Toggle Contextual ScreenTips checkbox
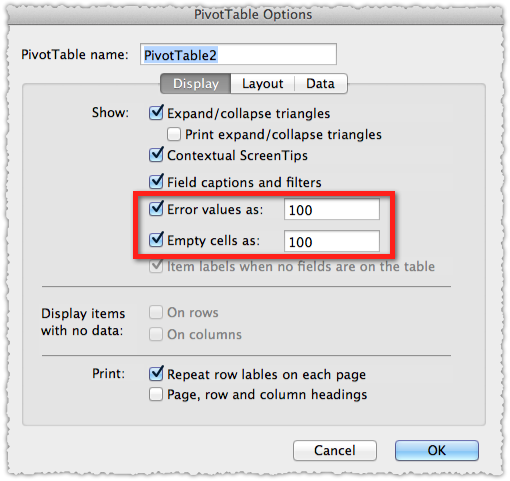Viewport: 510px width, 481px height. point(156,155)
